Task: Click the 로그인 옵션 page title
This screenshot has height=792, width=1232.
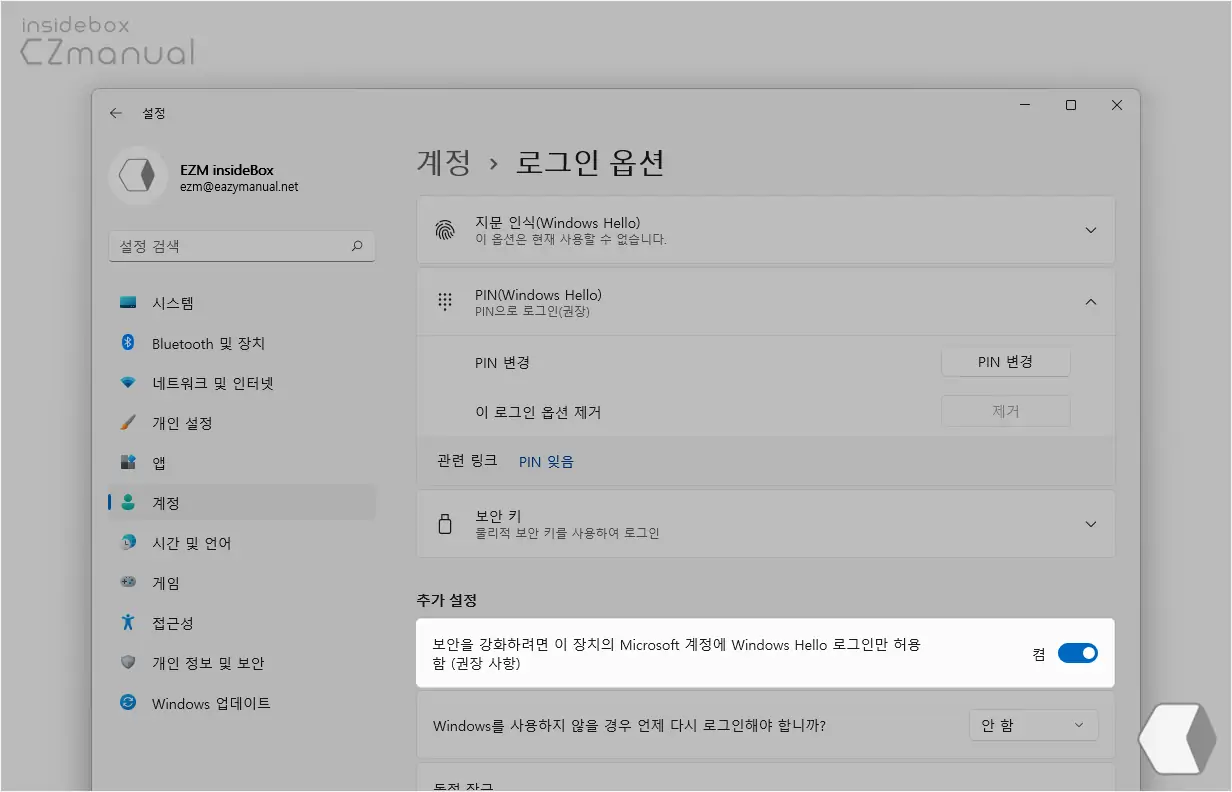Action: 590,162
